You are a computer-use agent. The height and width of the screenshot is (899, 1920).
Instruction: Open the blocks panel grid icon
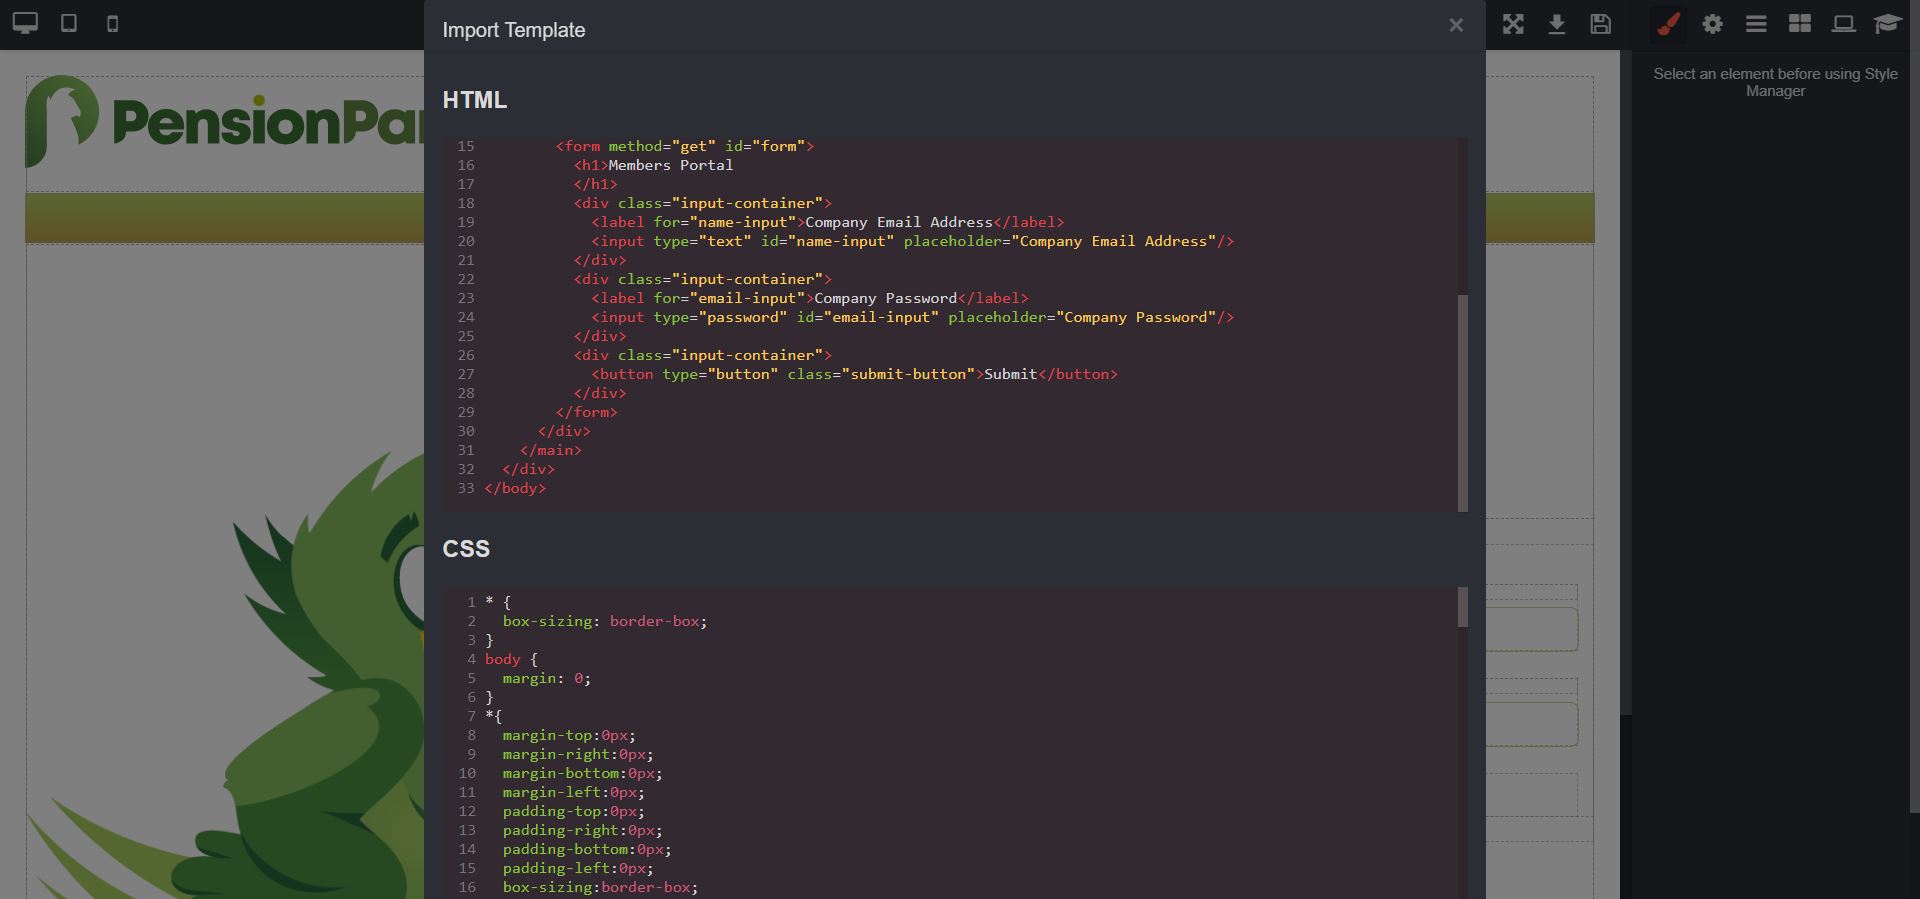coord(1800,24)
